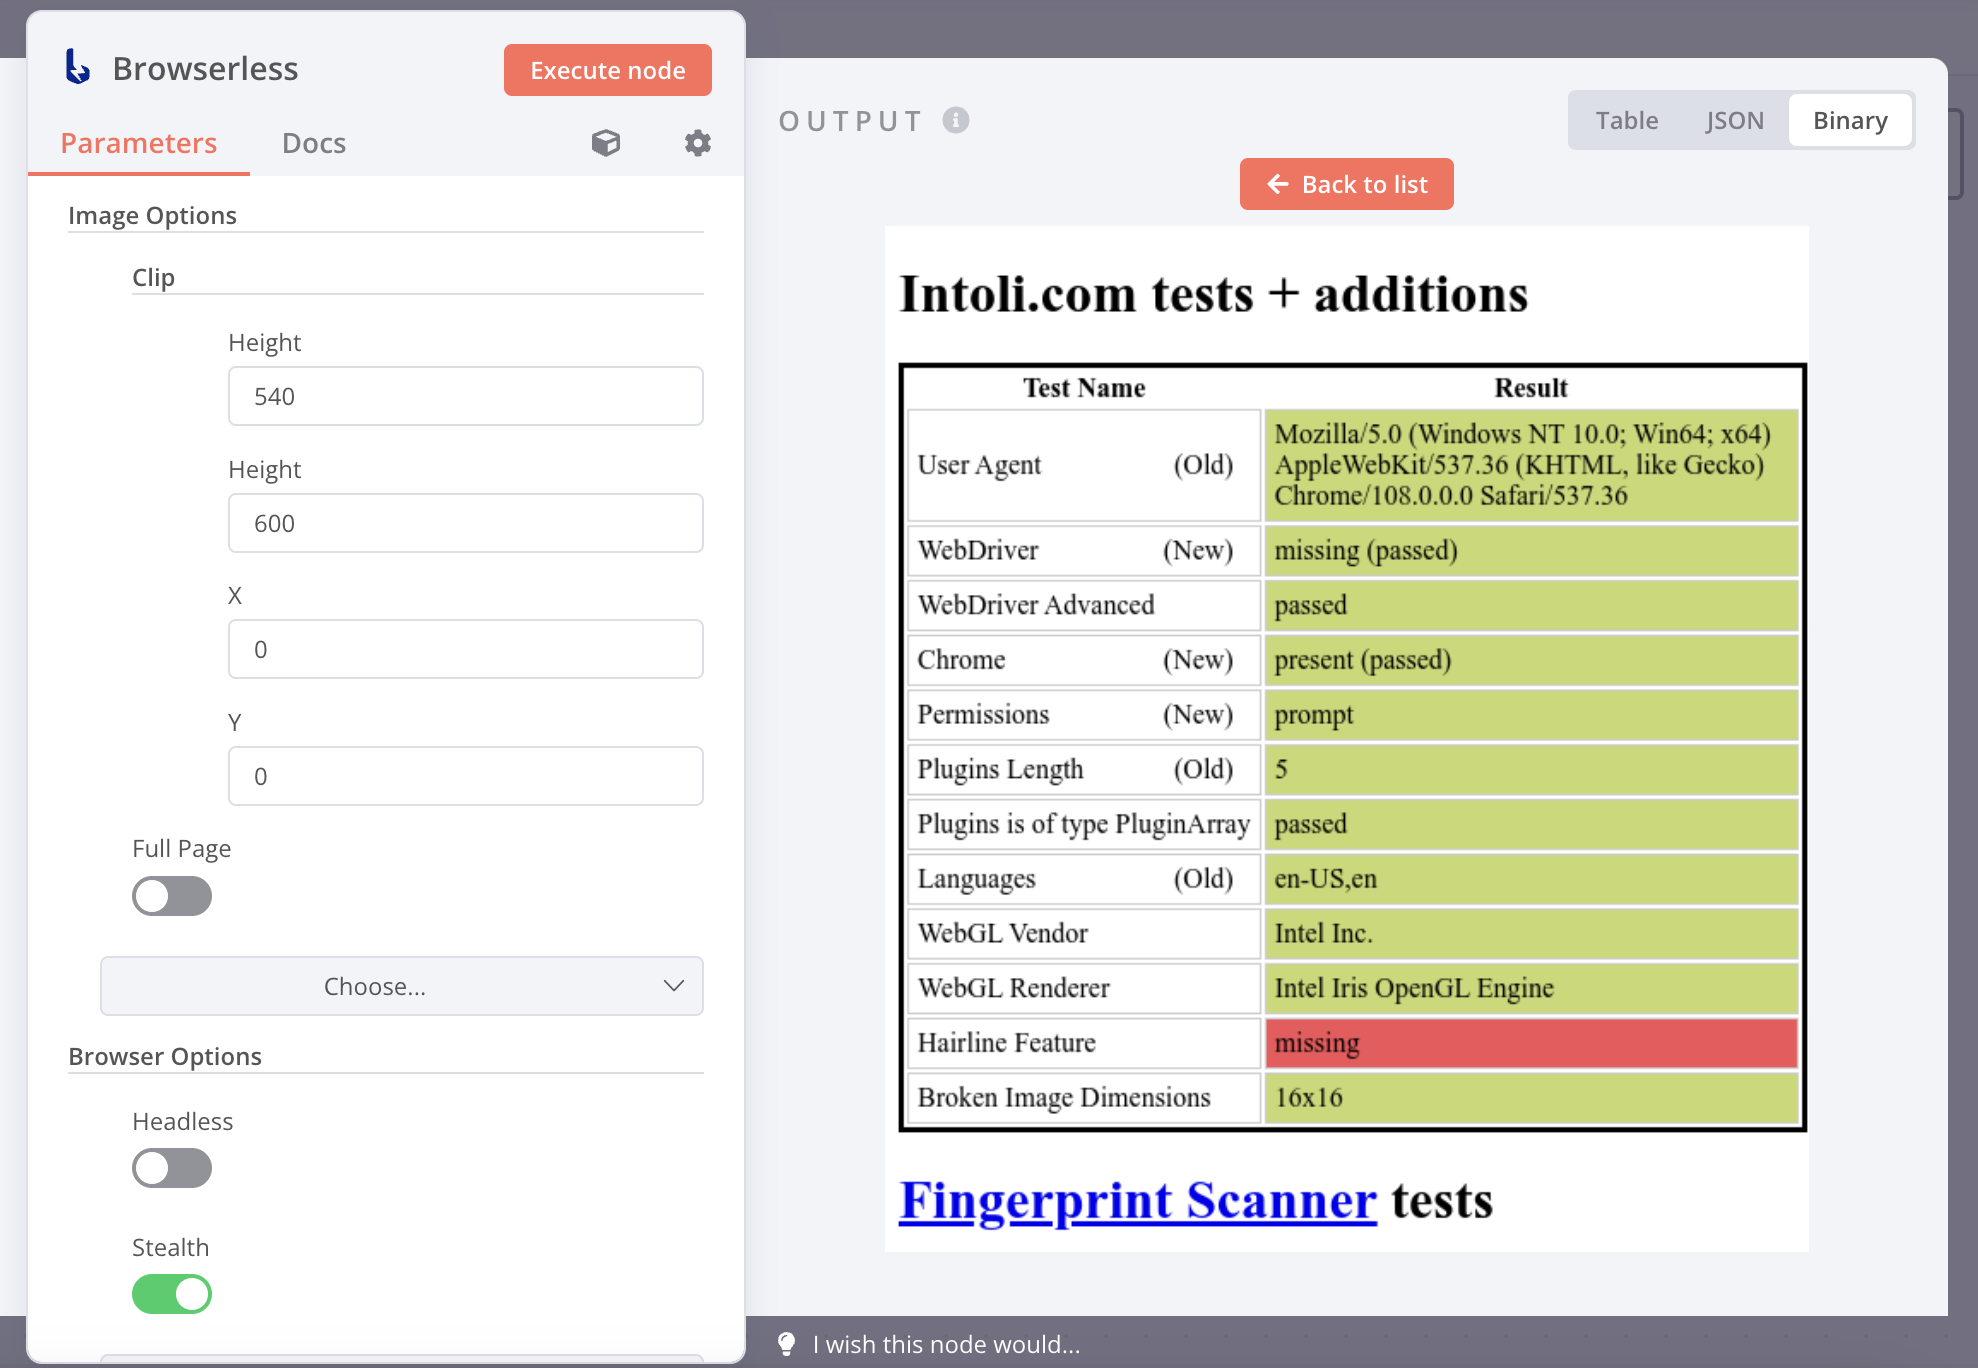Image resolution: width=1978 pixels, height=1368 pixels.
Task: Click the Browserless logo icon
Action: click(x=77, y=68)
